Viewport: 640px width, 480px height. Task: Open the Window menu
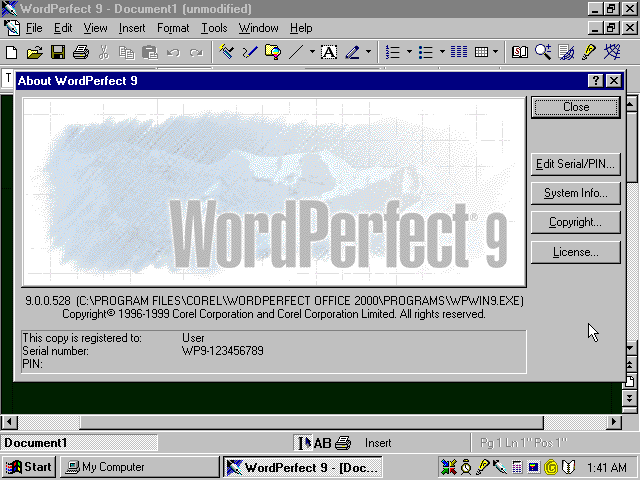pos(258,28)
